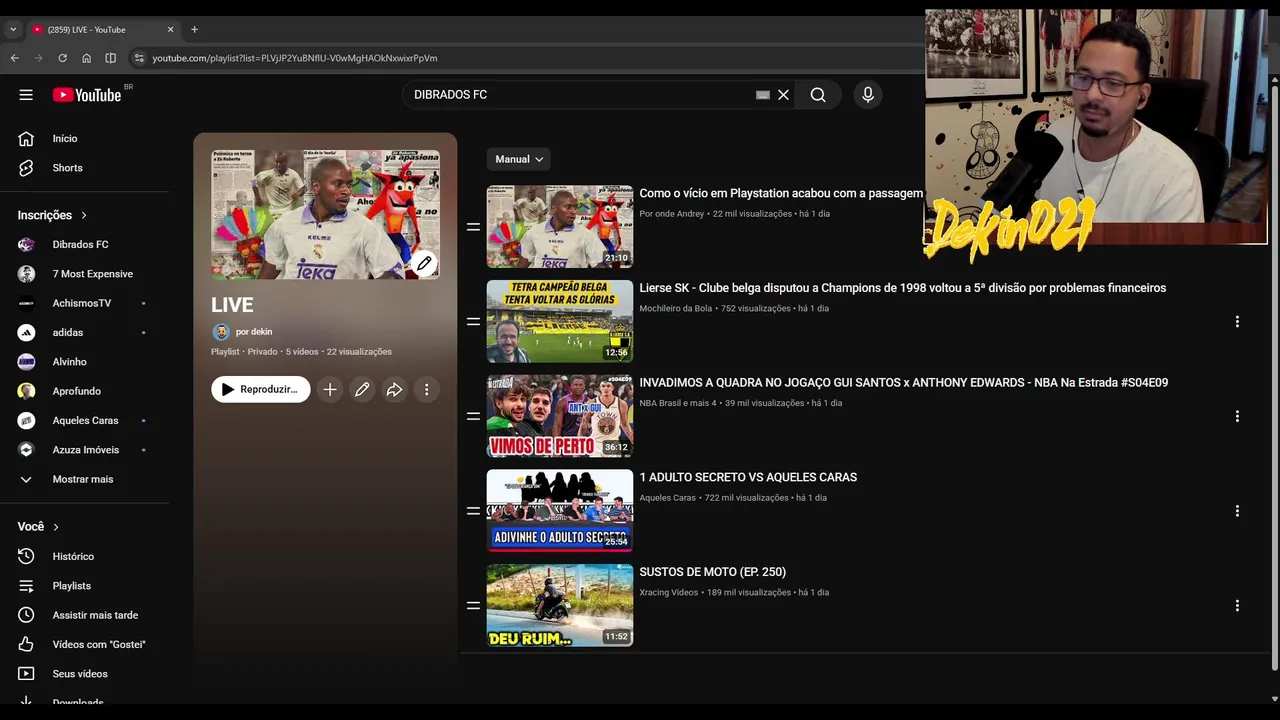Grab the reorder handle of Sustos de Moto

point(473,606)
